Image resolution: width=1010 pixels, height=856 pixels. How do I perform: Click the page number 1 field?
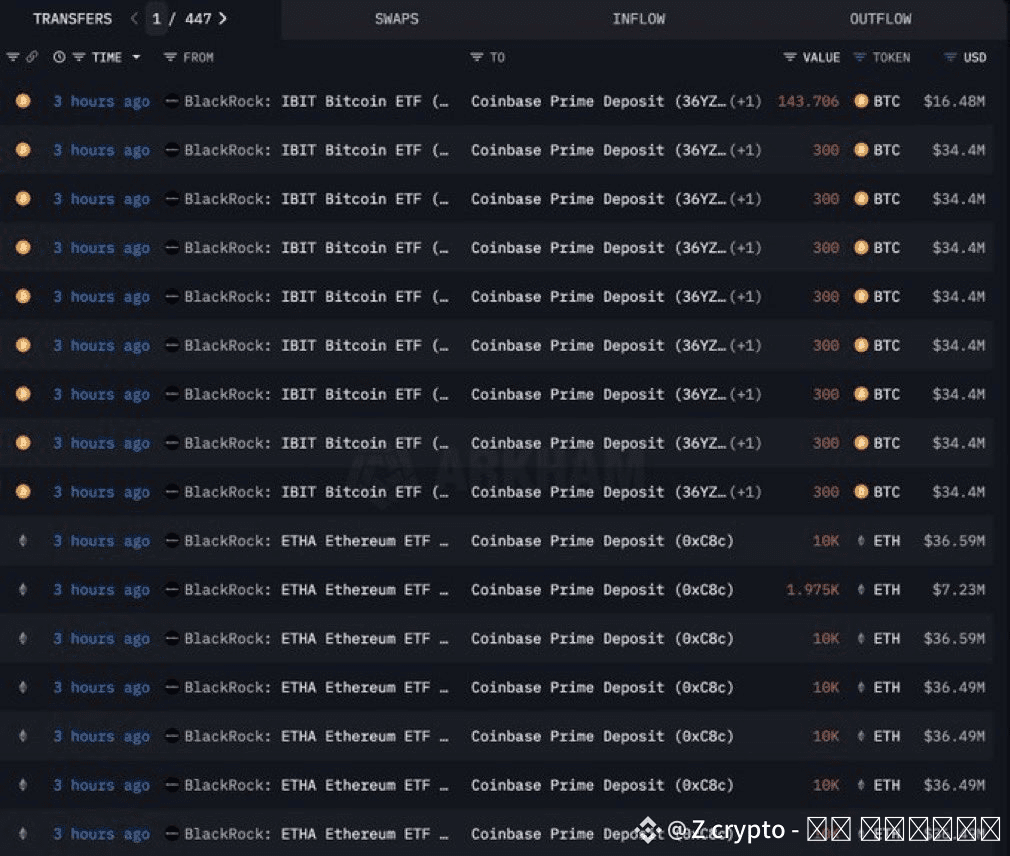(157, 19)
